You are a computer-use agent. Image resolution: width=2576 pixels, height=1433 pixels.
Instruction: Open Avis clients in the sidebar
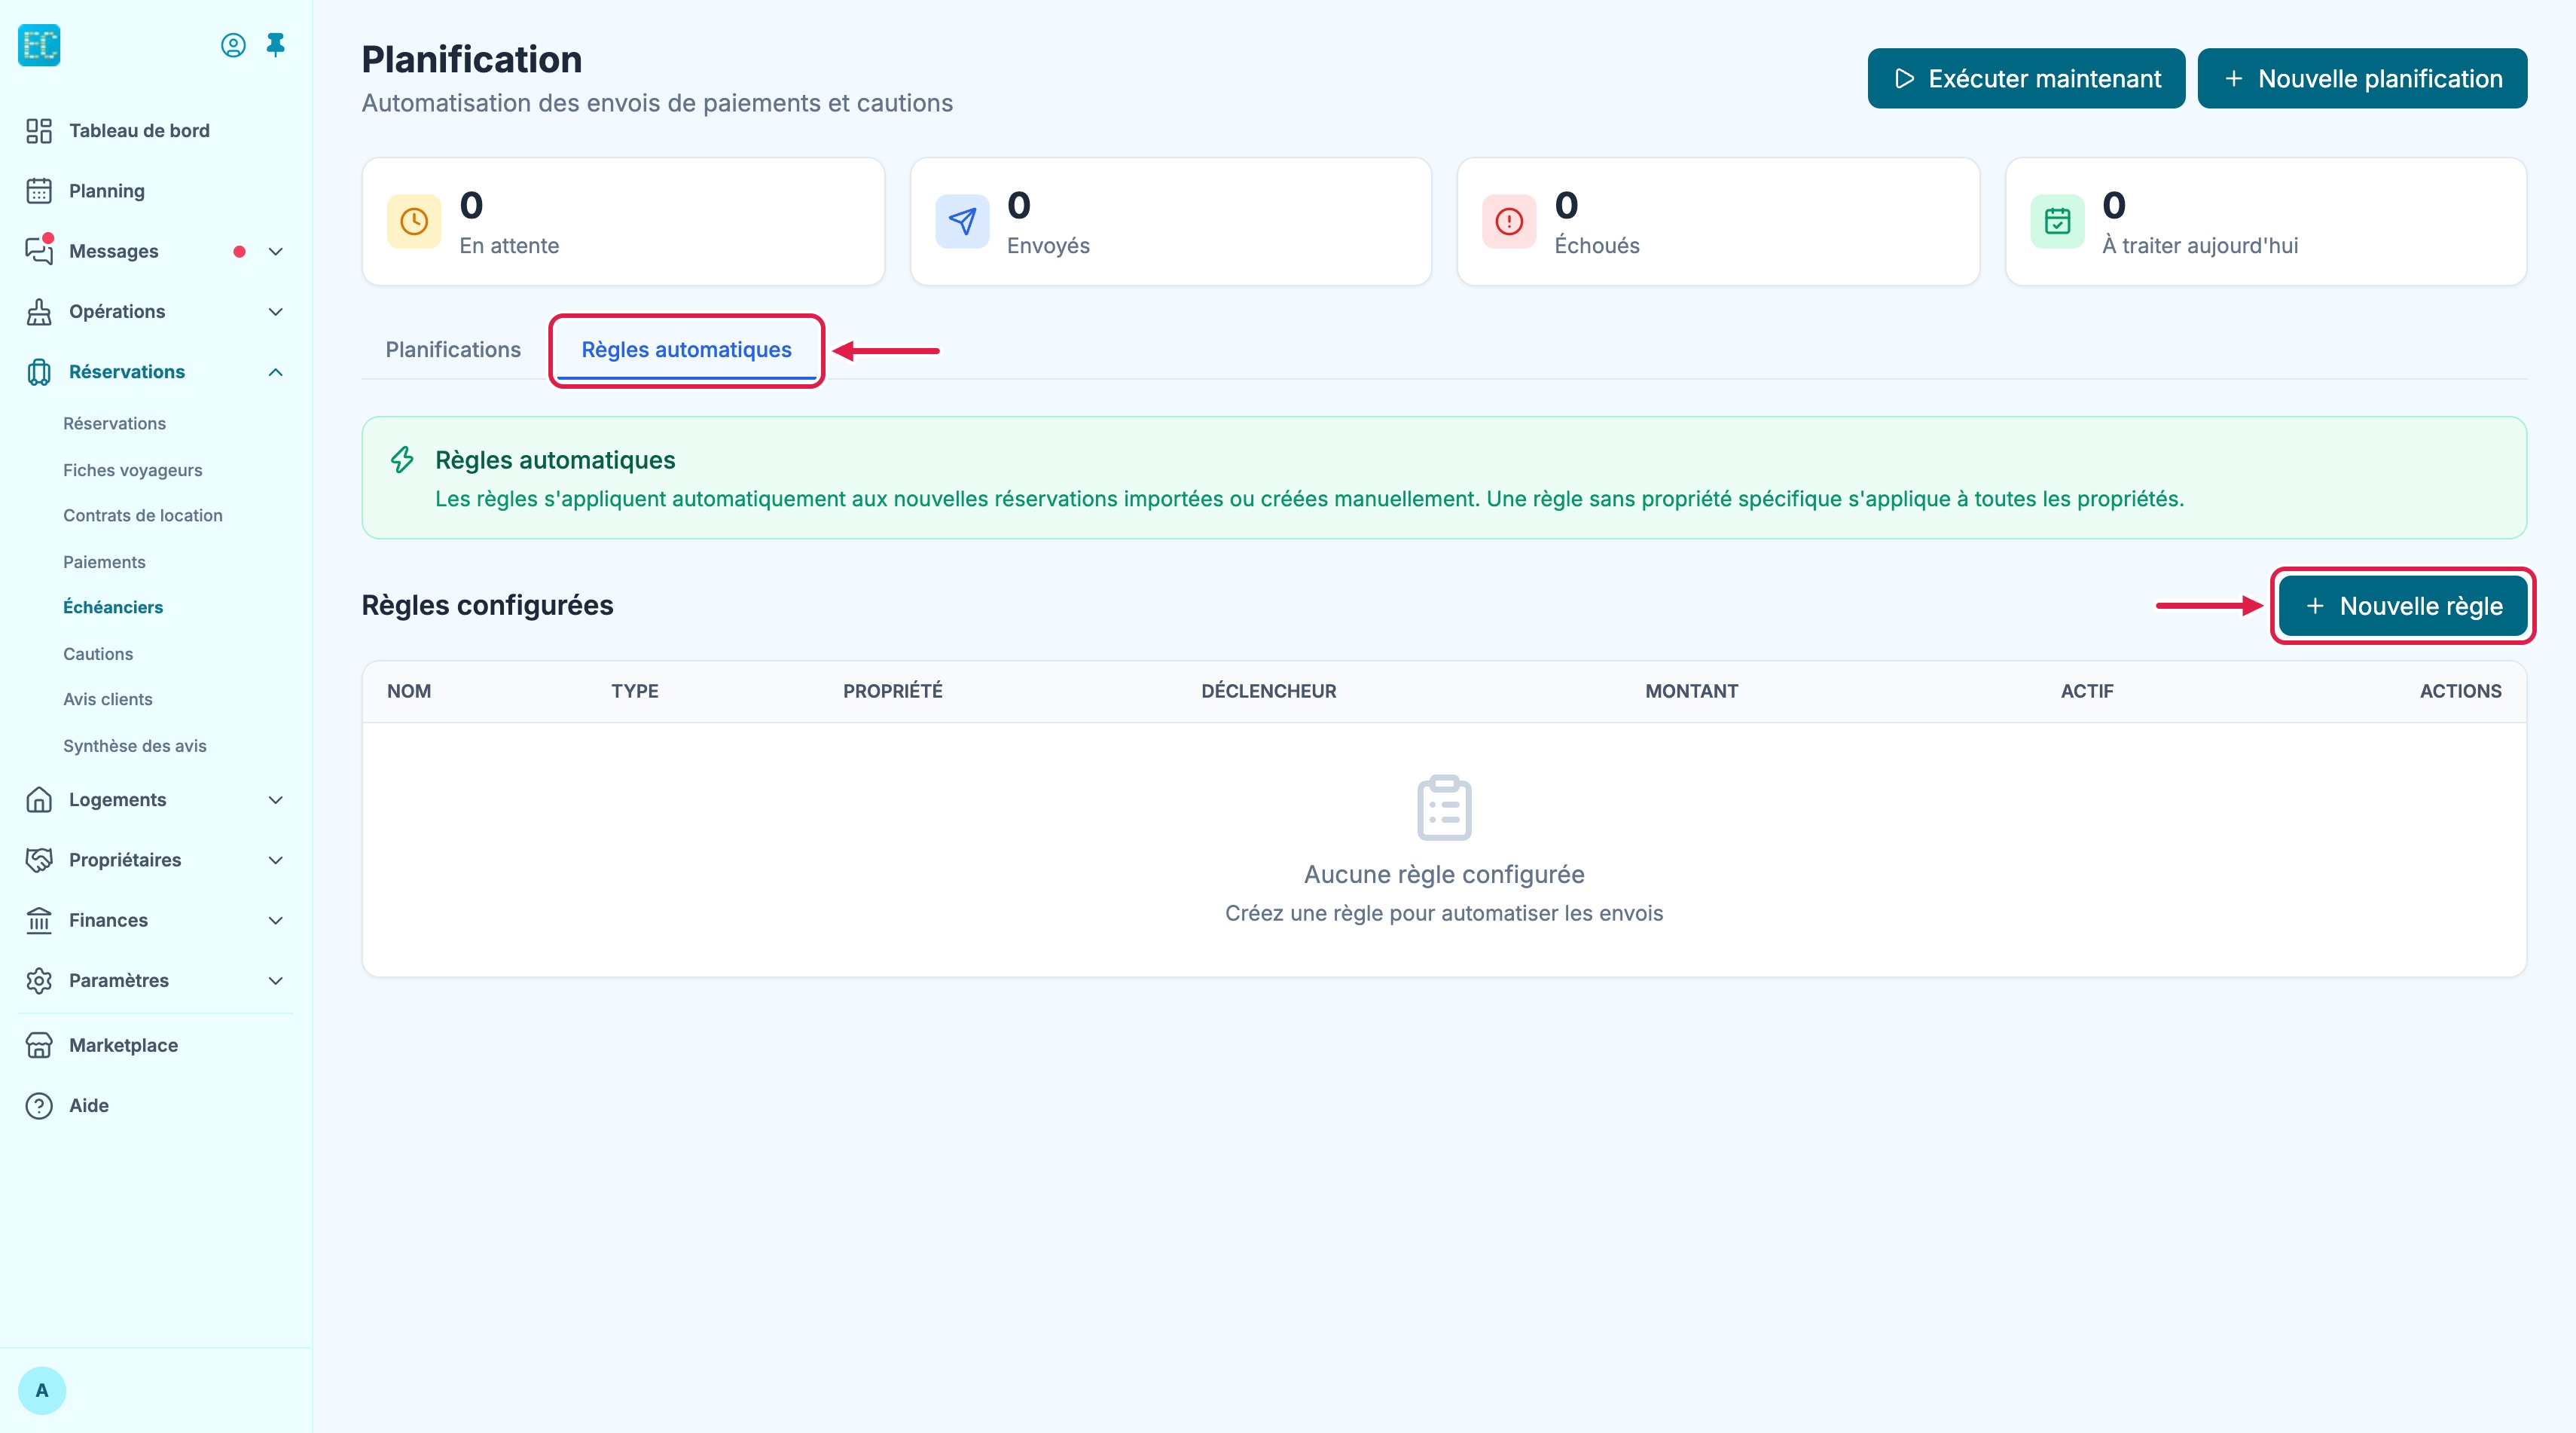(x=108, y=700)
